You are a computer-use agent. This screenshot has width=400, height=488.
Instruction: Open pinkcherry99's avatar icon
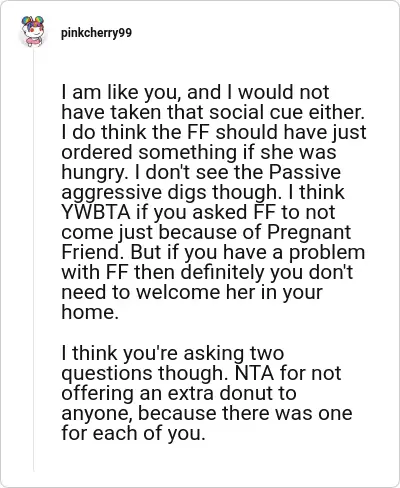(x=33, y=31)
